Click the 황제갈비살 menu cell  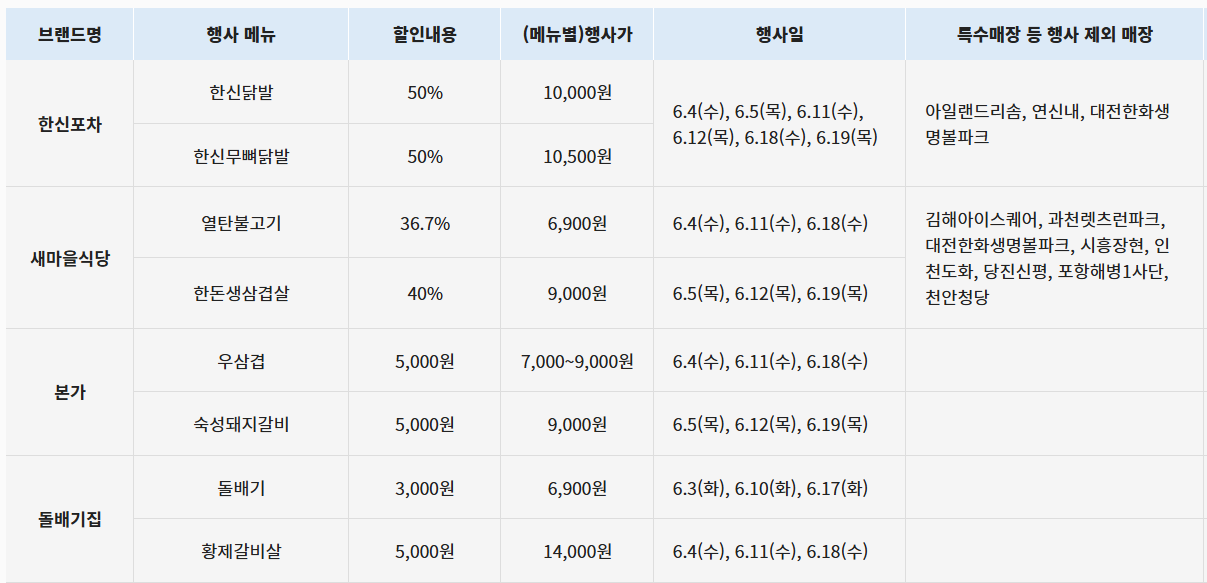tap(241, 551)
